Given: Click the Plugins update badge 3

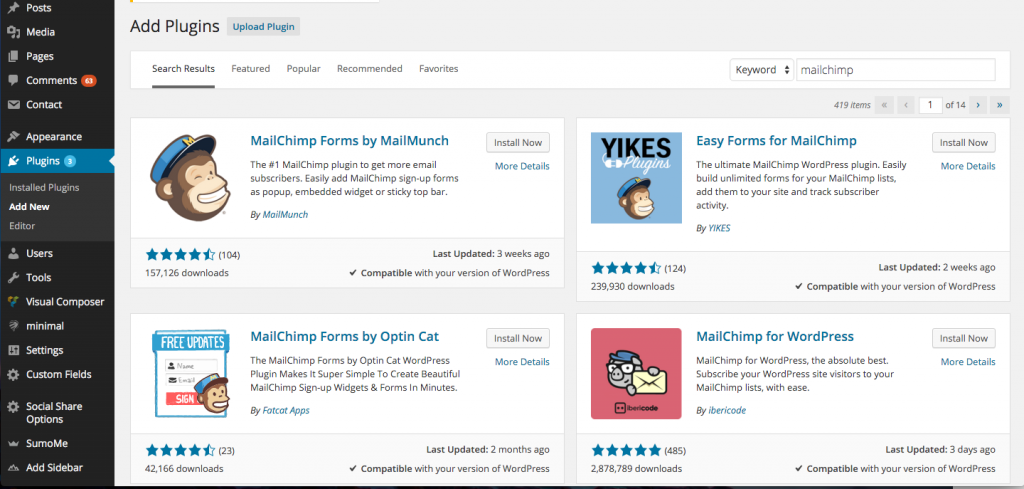Looking at the screenshot, I should pos(70,161).
